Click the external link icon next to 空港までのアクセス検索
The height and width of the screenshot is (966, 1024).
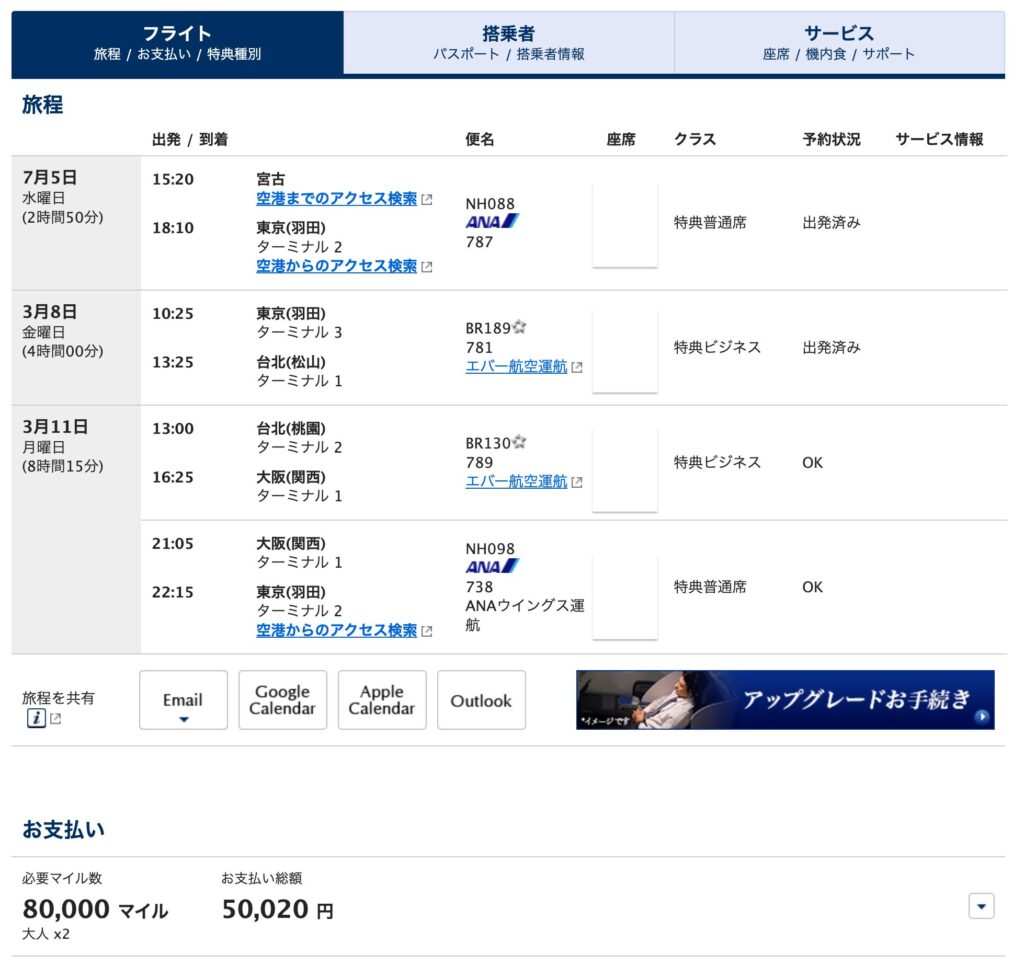[429, 198]
